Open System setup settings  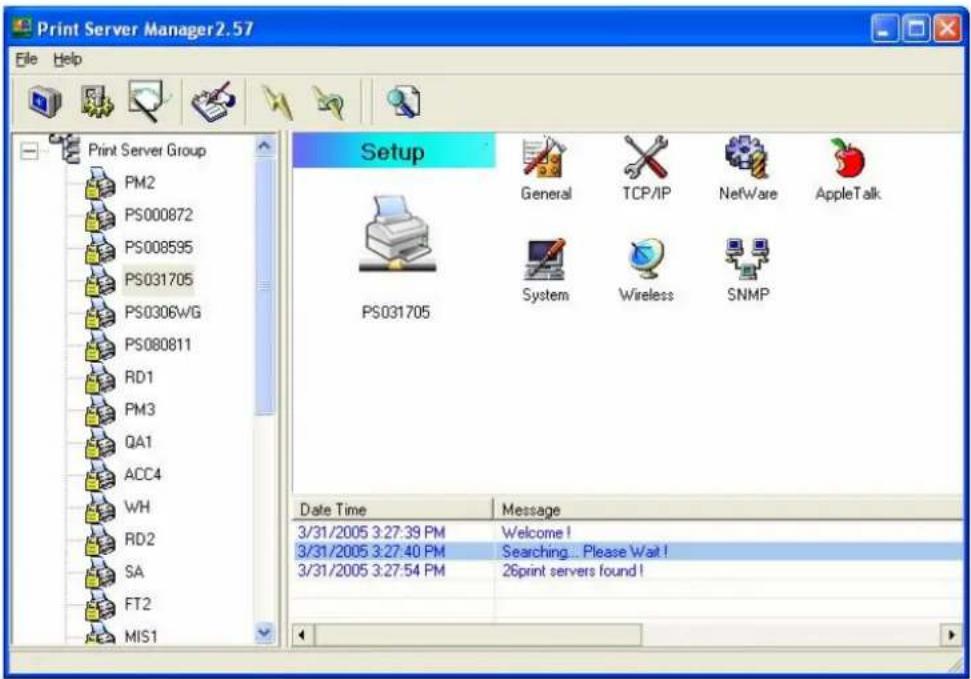pos(545,271)
